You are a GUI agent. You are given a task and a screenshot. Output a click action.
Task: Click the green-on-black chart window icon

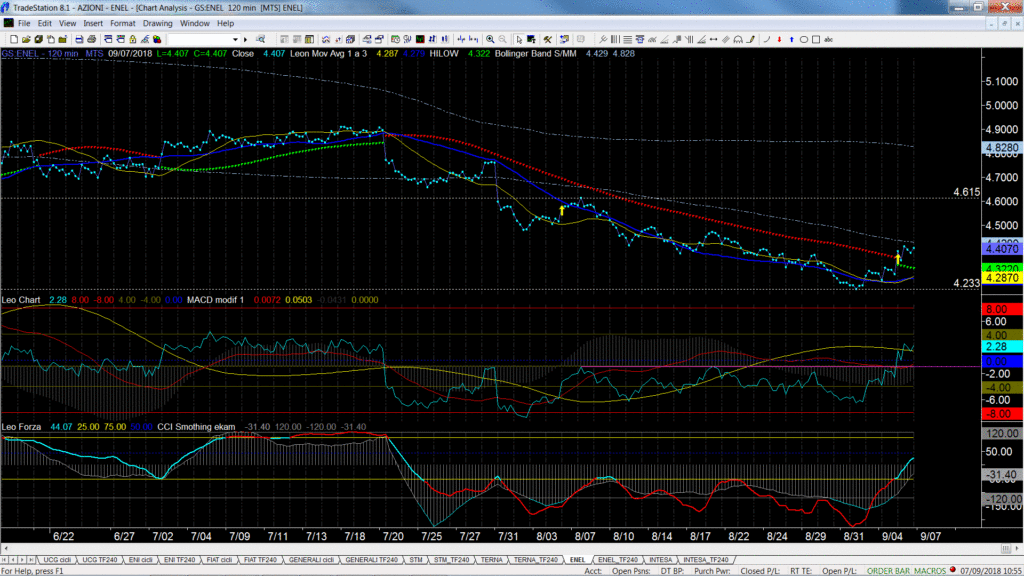click(x=420, y=39)
